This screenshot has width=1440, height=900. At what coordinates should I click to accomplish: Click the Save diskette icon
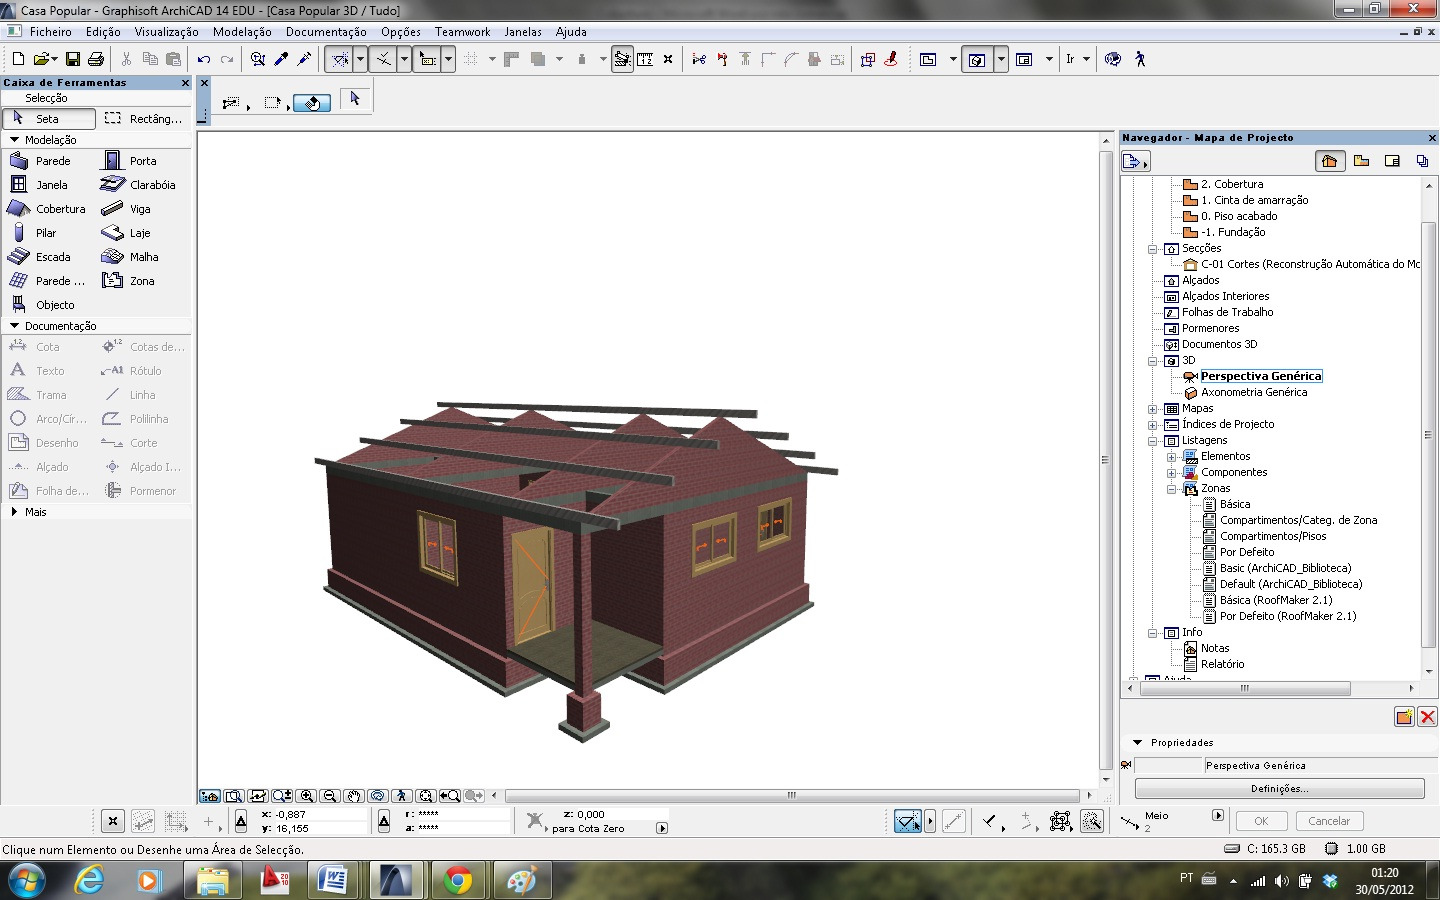click(x=72, y=59)
